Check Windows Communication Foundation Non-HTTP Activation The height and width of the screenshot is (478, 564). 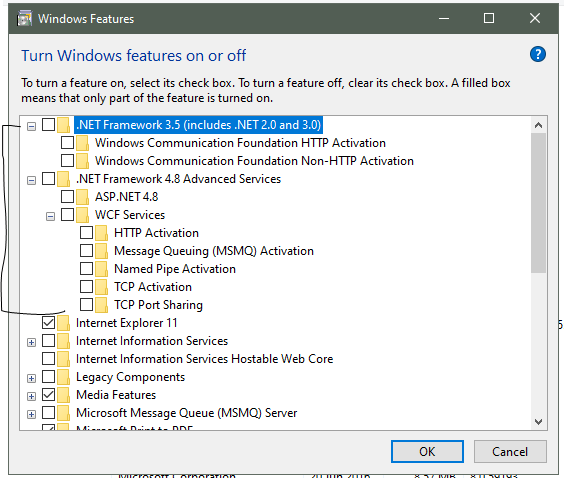coord(68,160)
